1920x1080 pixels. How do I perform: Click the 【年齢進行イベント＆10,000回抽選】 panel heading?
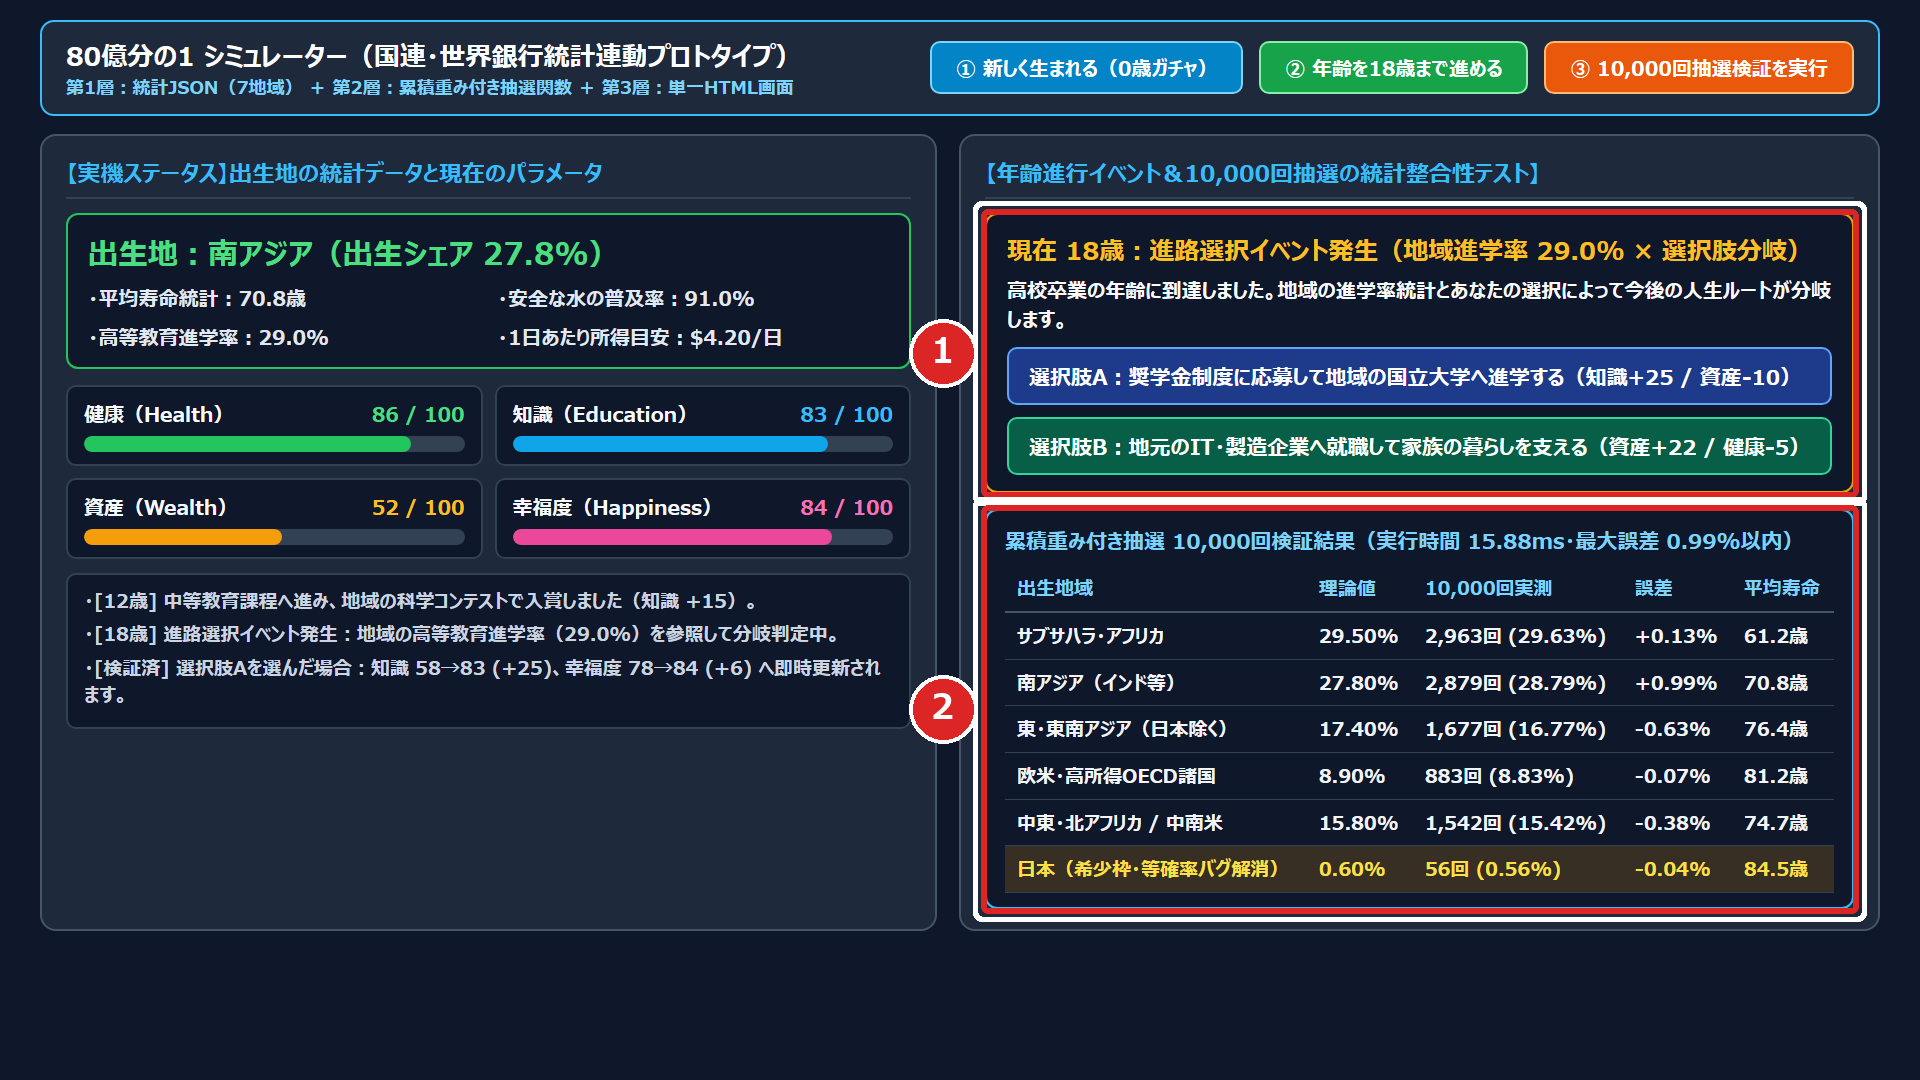1263,173
